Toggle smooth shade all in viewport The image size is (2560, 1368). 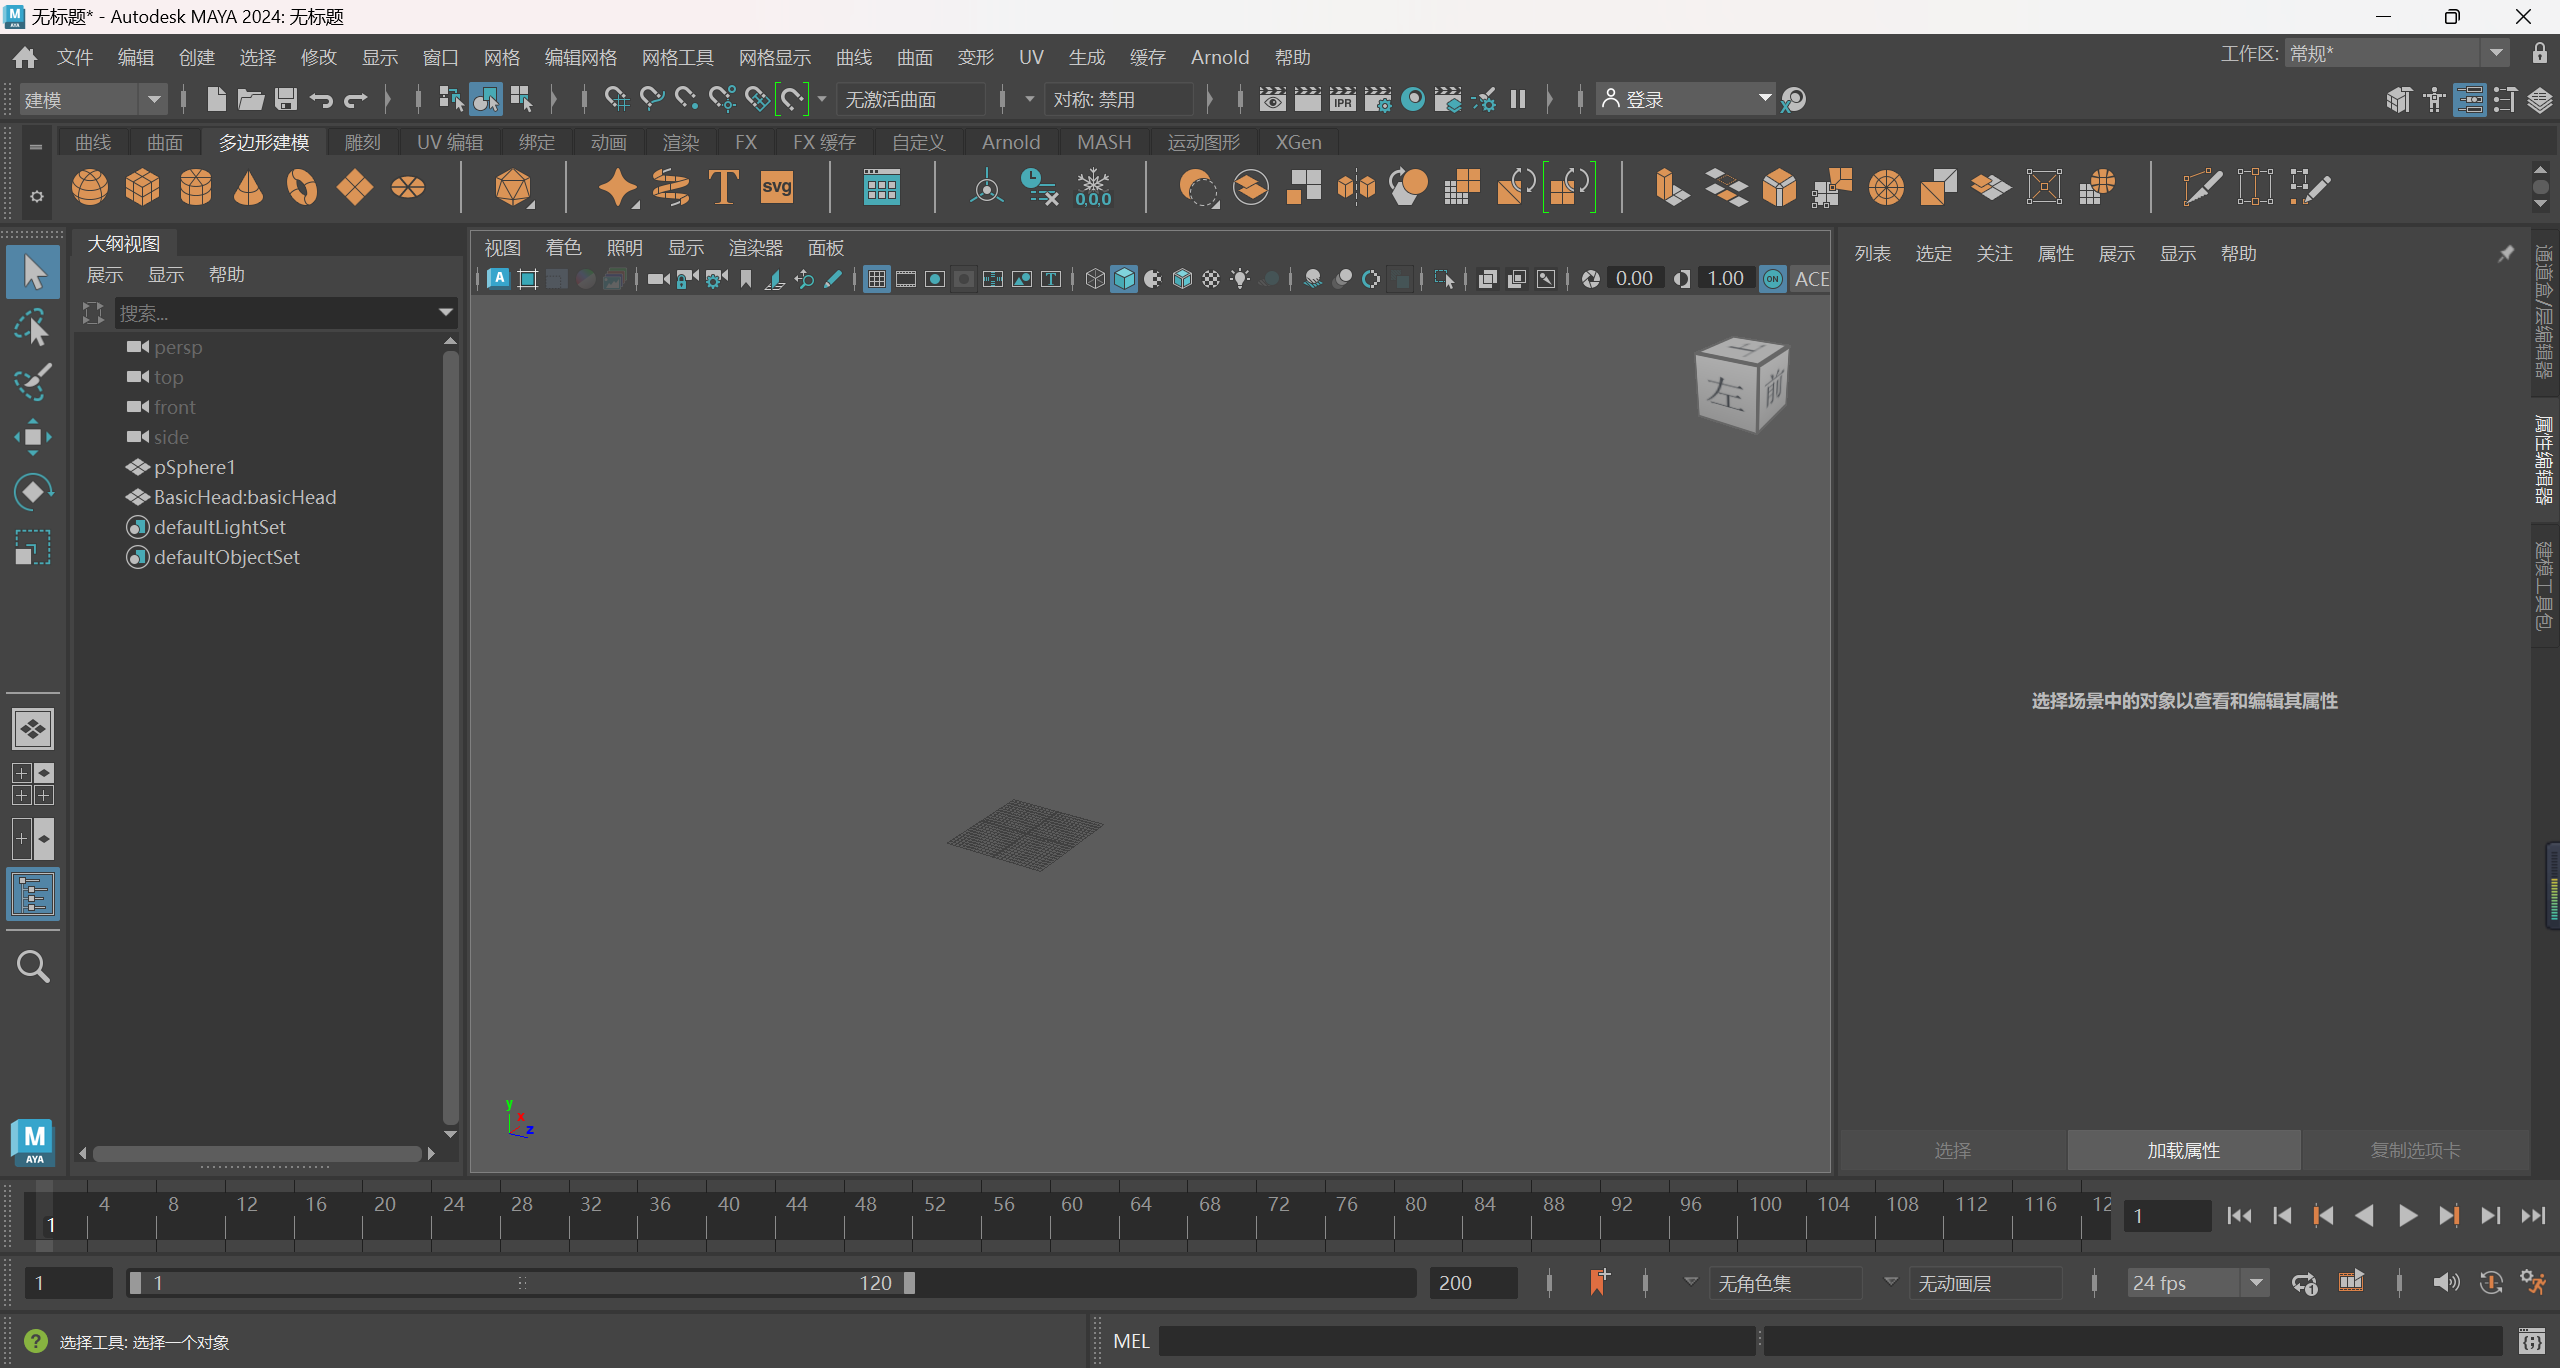click(1124, 279)
